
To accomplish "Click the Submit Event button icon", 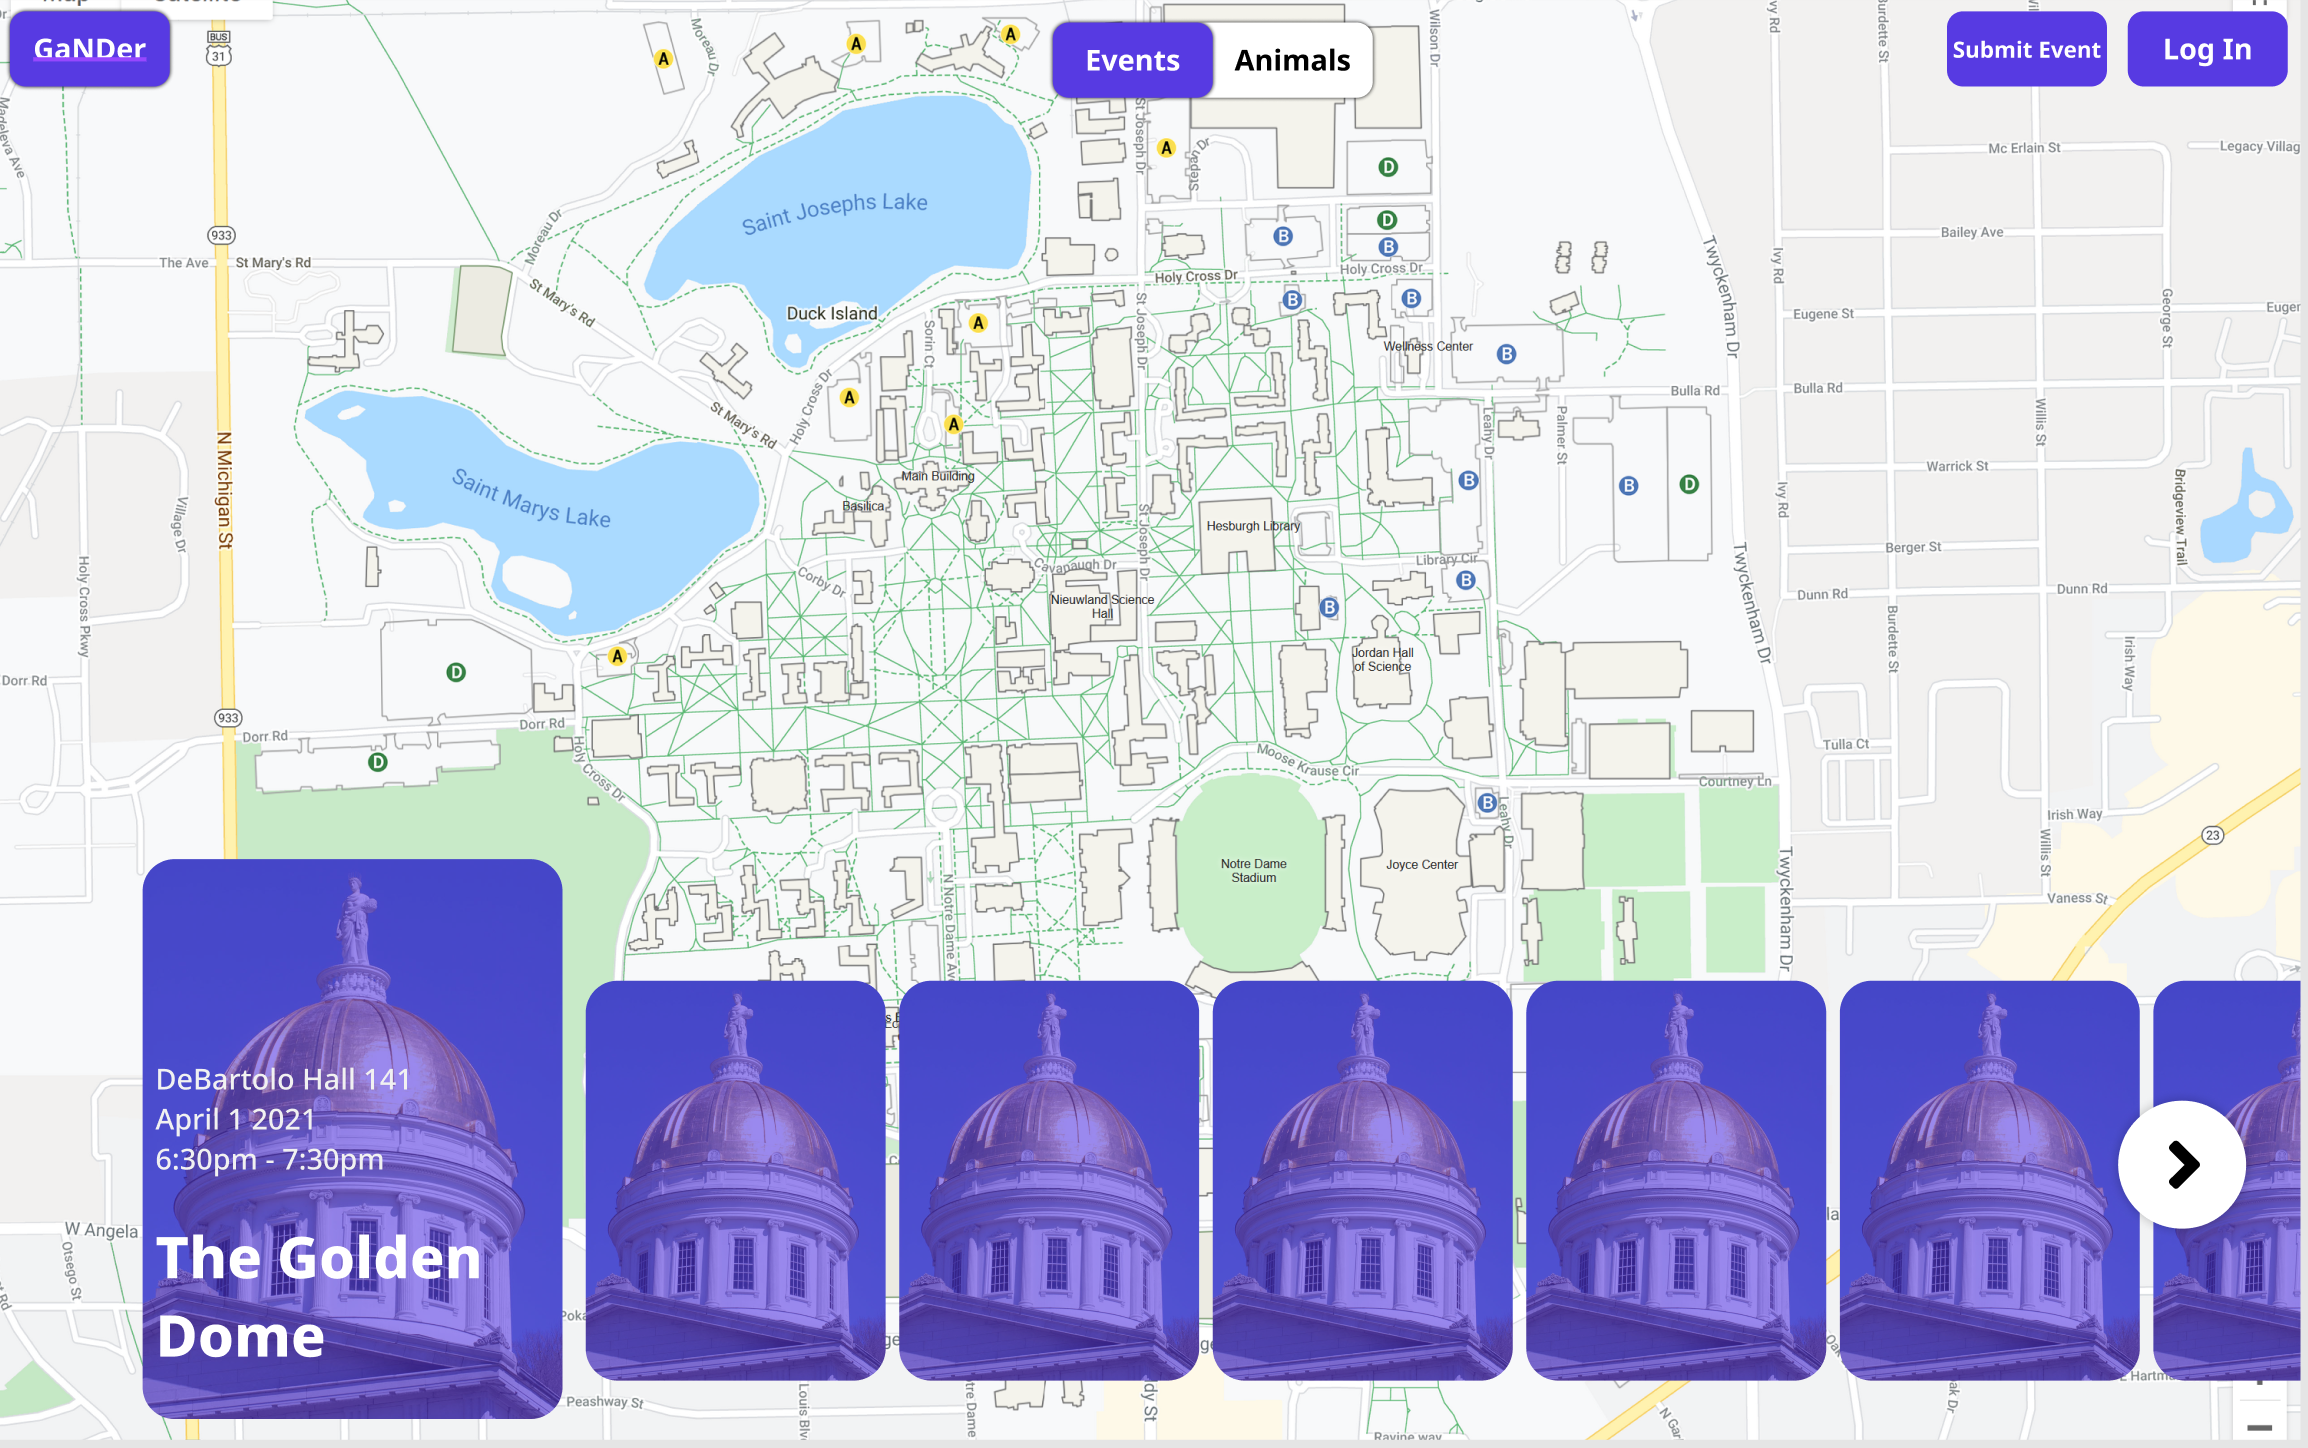I will 2025,47.
